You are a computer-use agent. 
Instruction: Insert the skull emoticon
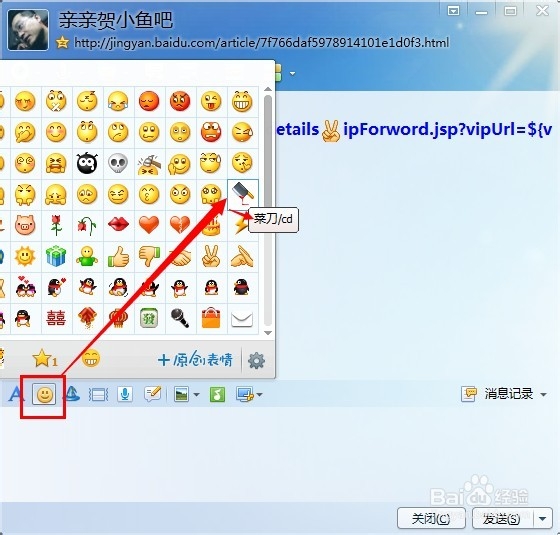pos(118,163)
